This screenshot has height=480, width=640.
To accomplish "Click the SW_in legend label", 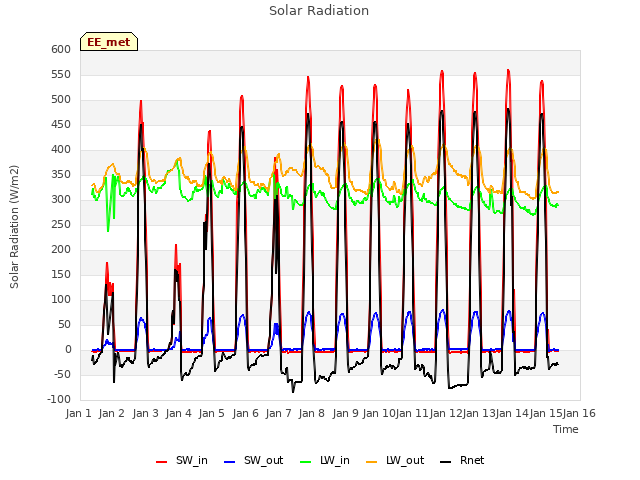I will (x=192, y=460).
